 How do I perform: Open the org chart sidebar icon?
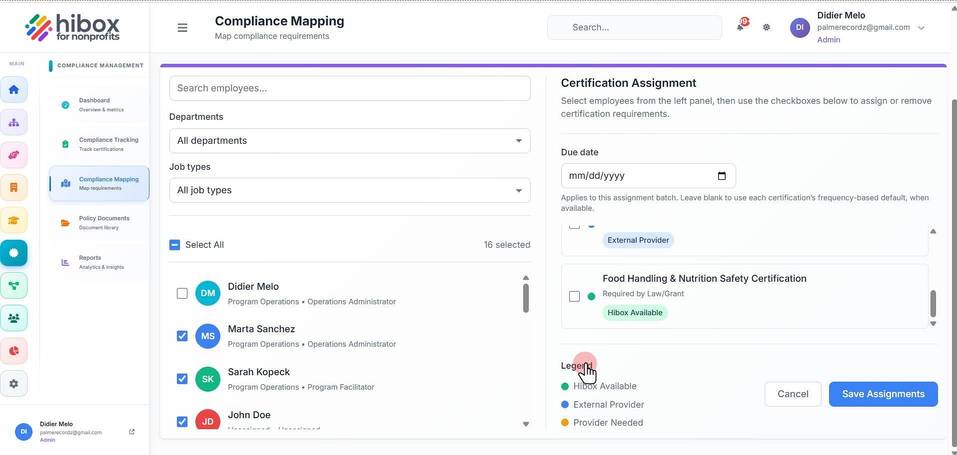click(13, 122)
